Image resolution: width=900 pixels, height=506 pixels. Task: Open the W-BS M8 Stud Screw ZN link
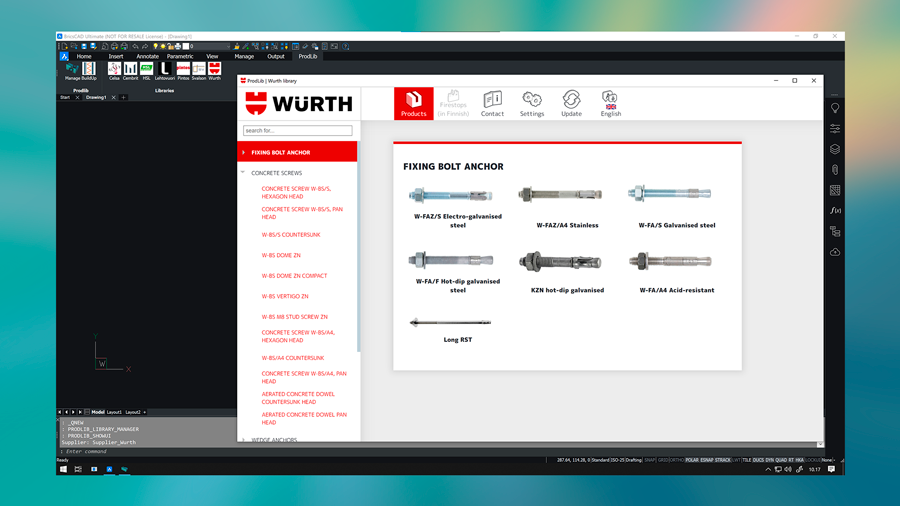click(x=294, y=317)
